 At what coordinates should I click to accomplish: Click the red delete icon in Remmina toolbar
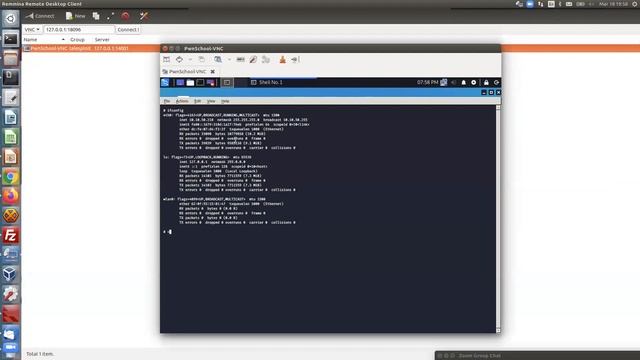(125, 16)
